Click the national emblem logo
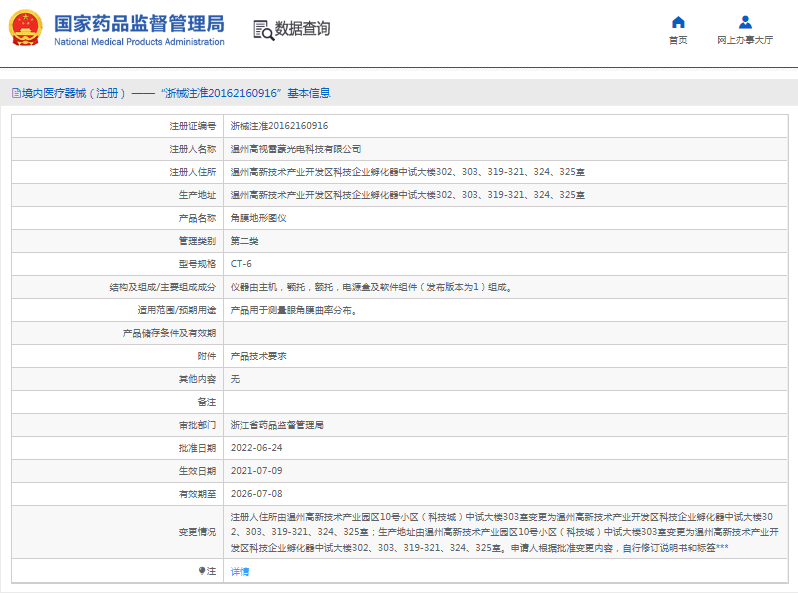The image size is (798, 593). pos(26,28)
